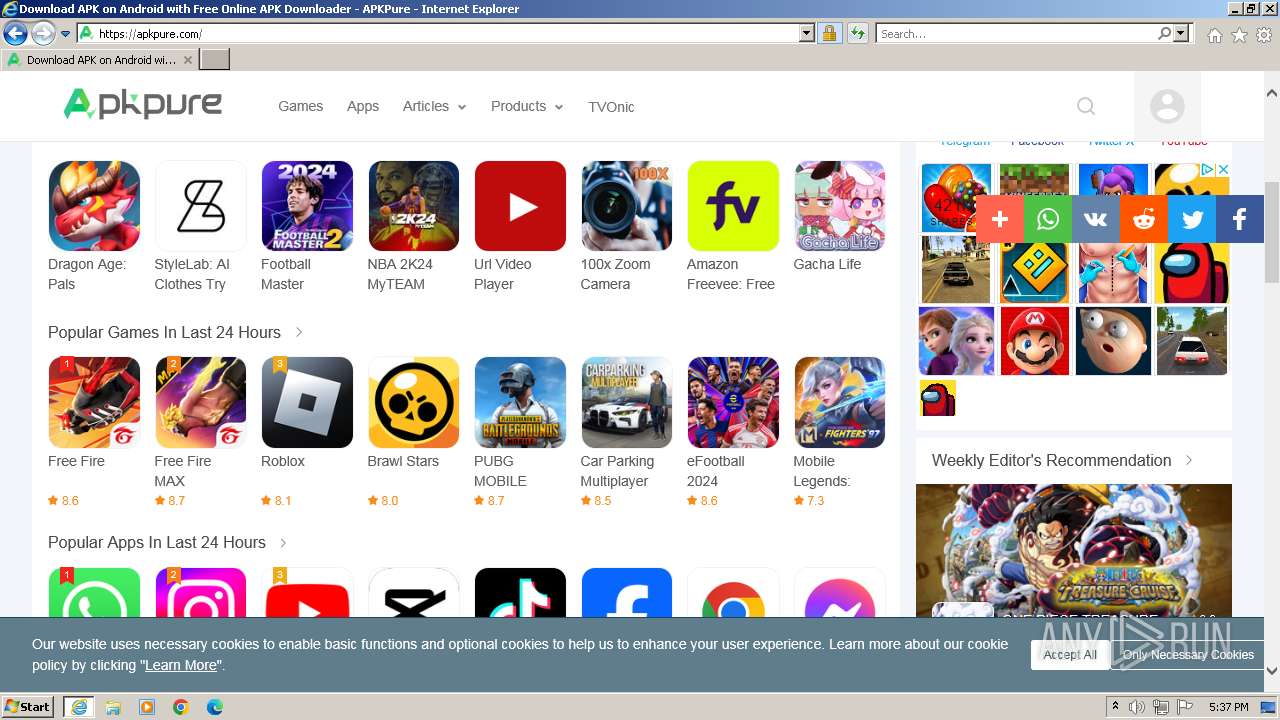Open the Learn More cookie policy link
This screenshot has width=1280, height=720.
click(x=181, y=665)
